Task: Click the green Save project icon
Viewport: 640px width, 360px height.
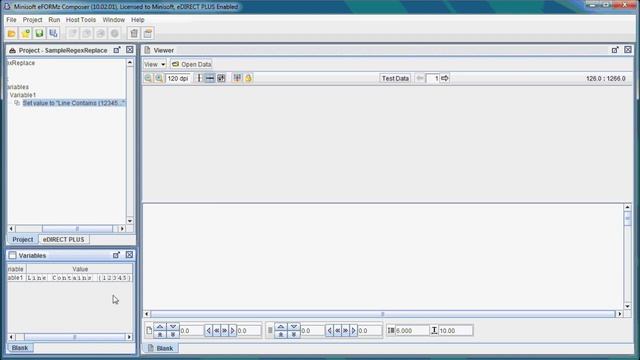Action: [x=39, y=33]
